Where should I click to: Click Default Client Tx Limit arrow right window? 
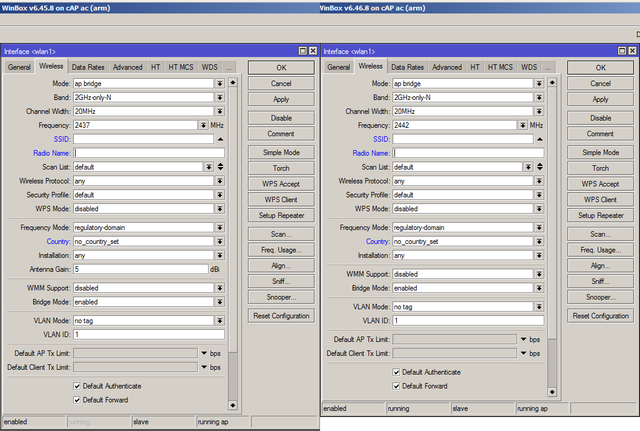click(523, 353)
